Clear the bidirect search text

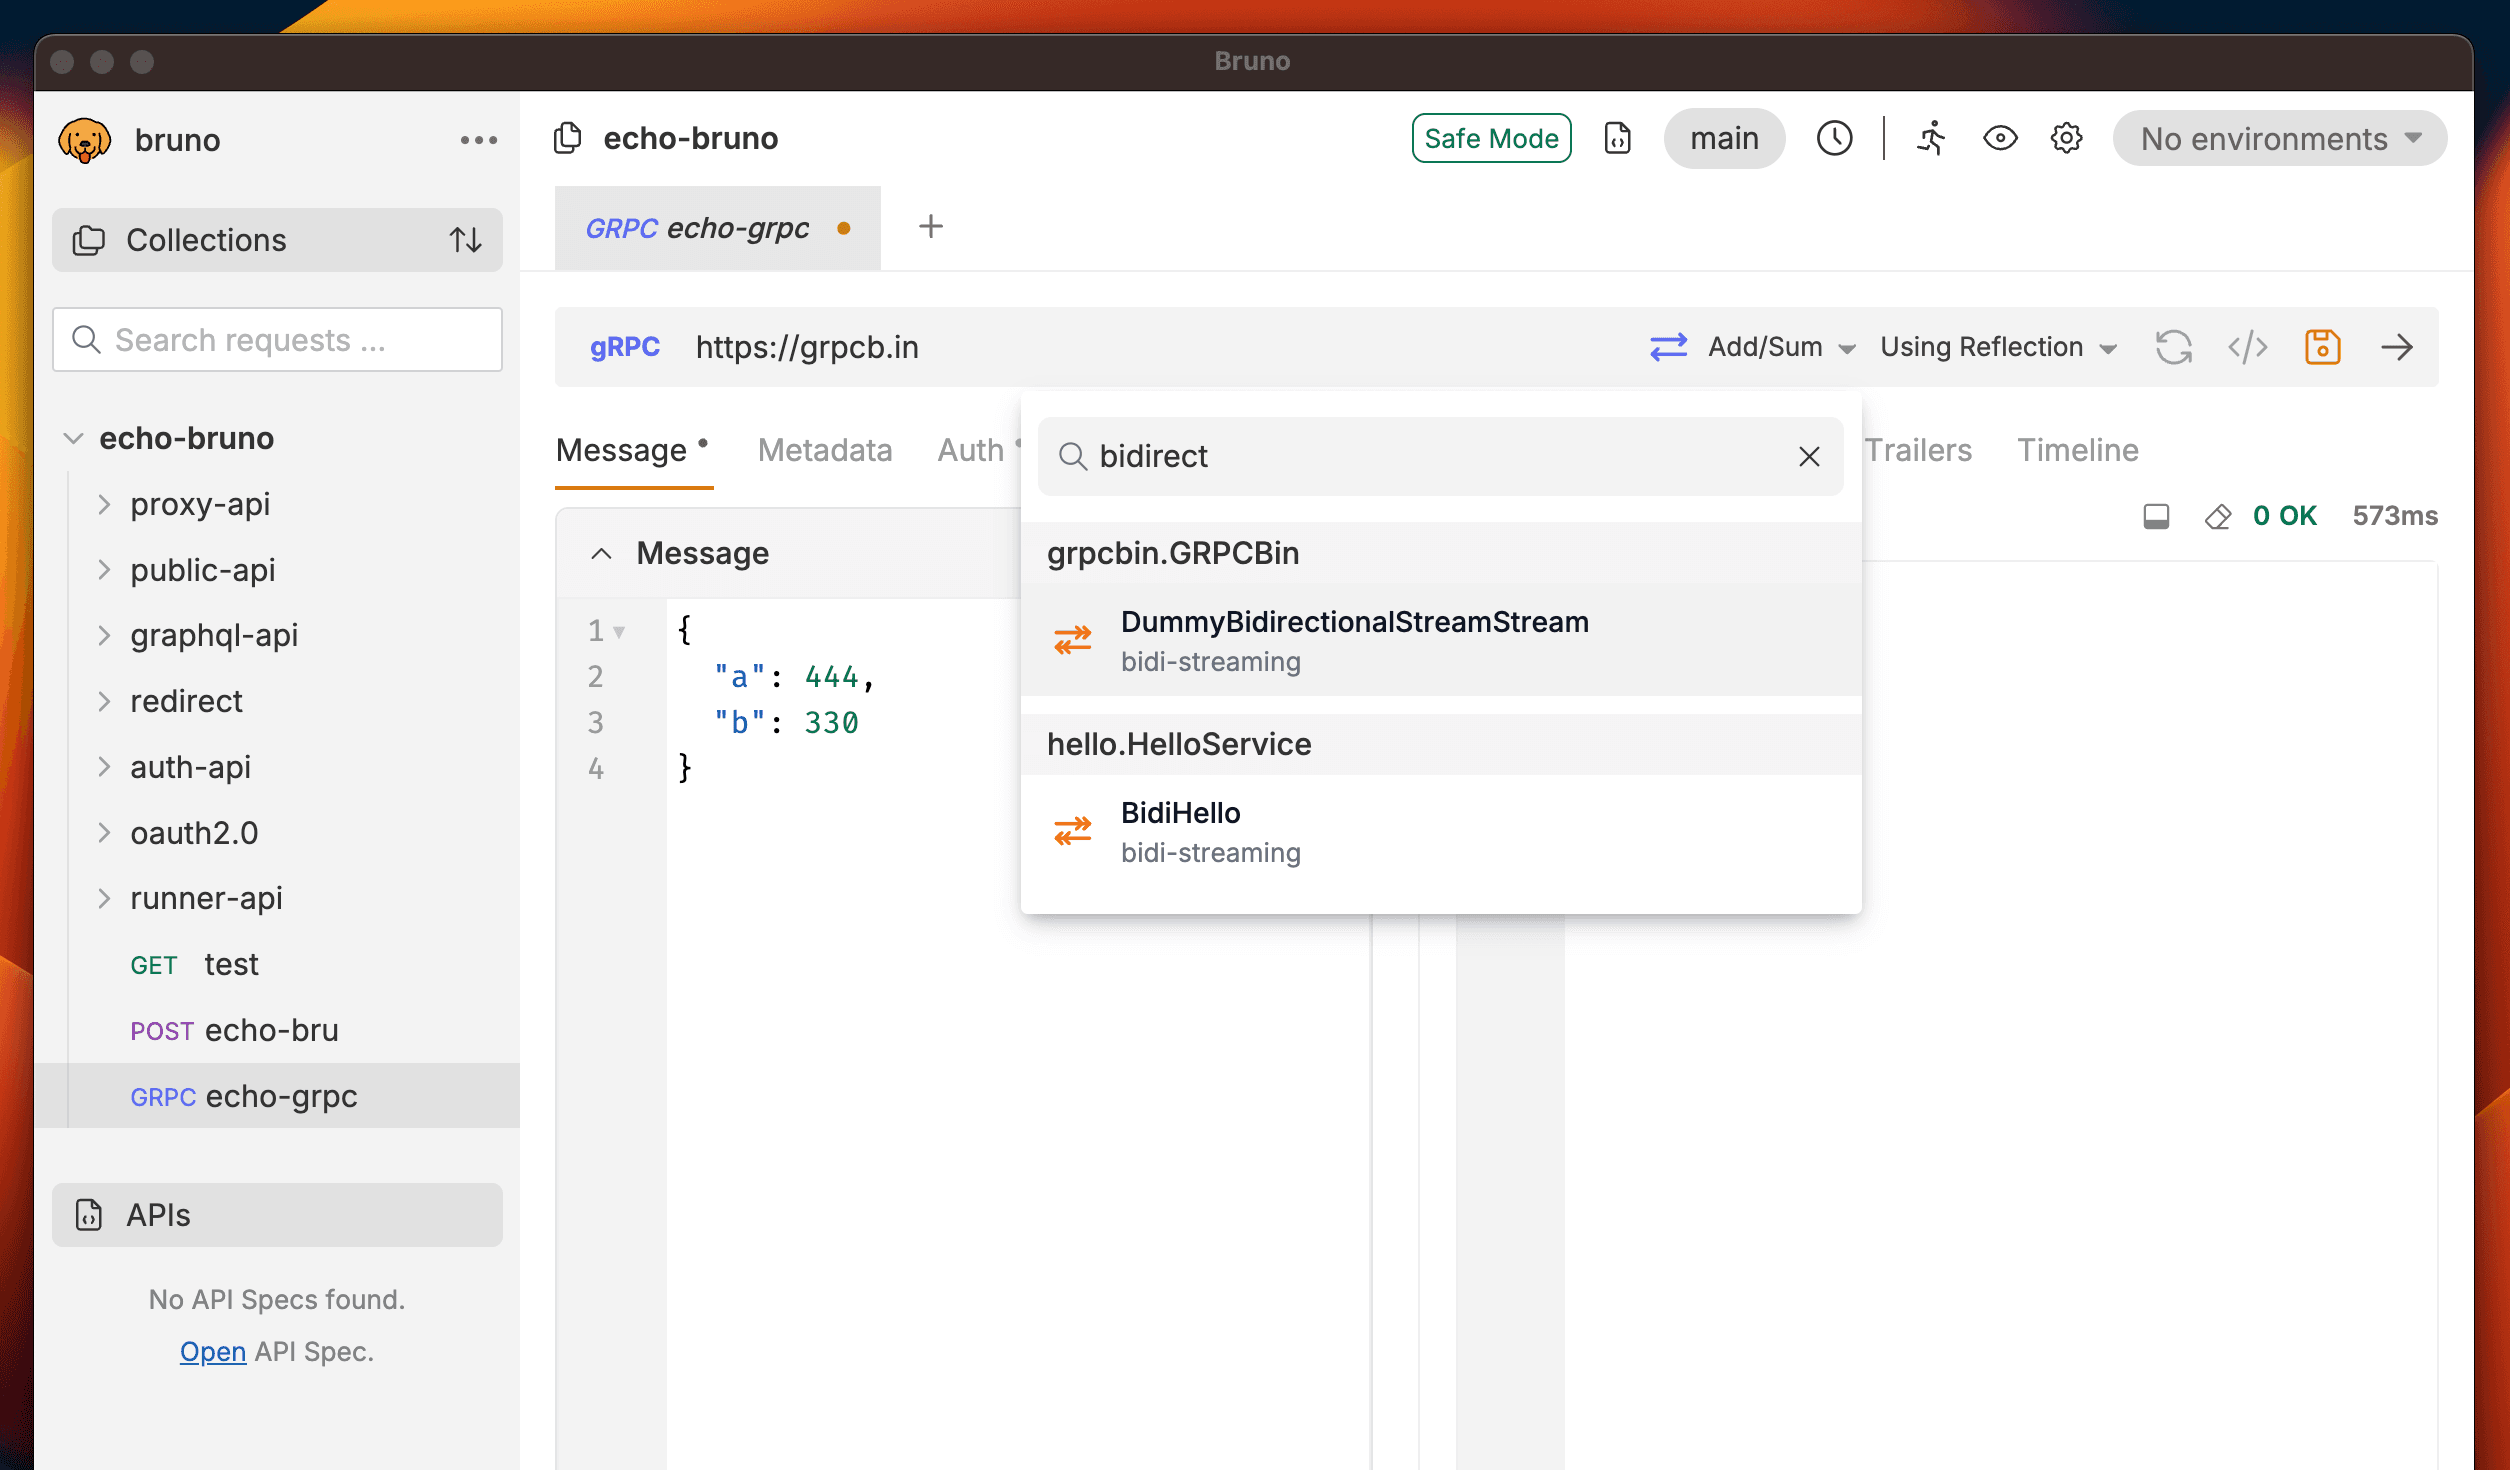[x=1808, y=457]
